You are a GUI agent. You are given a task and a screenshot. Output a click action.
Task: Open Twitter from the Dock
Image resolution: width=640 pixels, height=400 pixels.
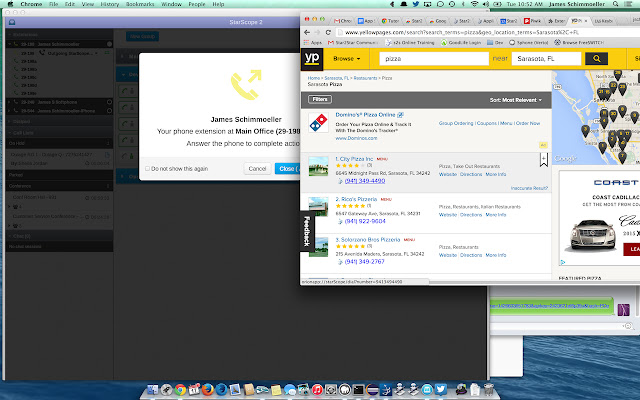click(440, 390)
